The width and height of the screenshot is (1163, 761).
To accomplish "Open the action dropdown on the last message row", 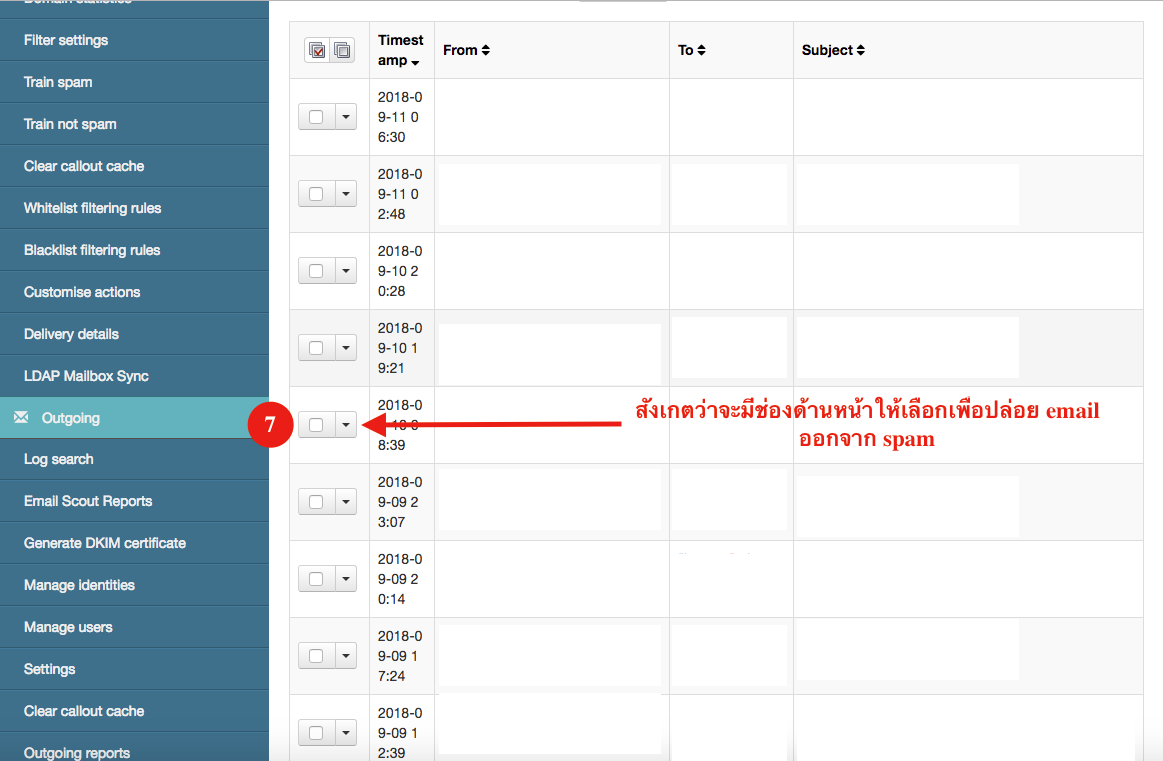I will pos(346,732).
